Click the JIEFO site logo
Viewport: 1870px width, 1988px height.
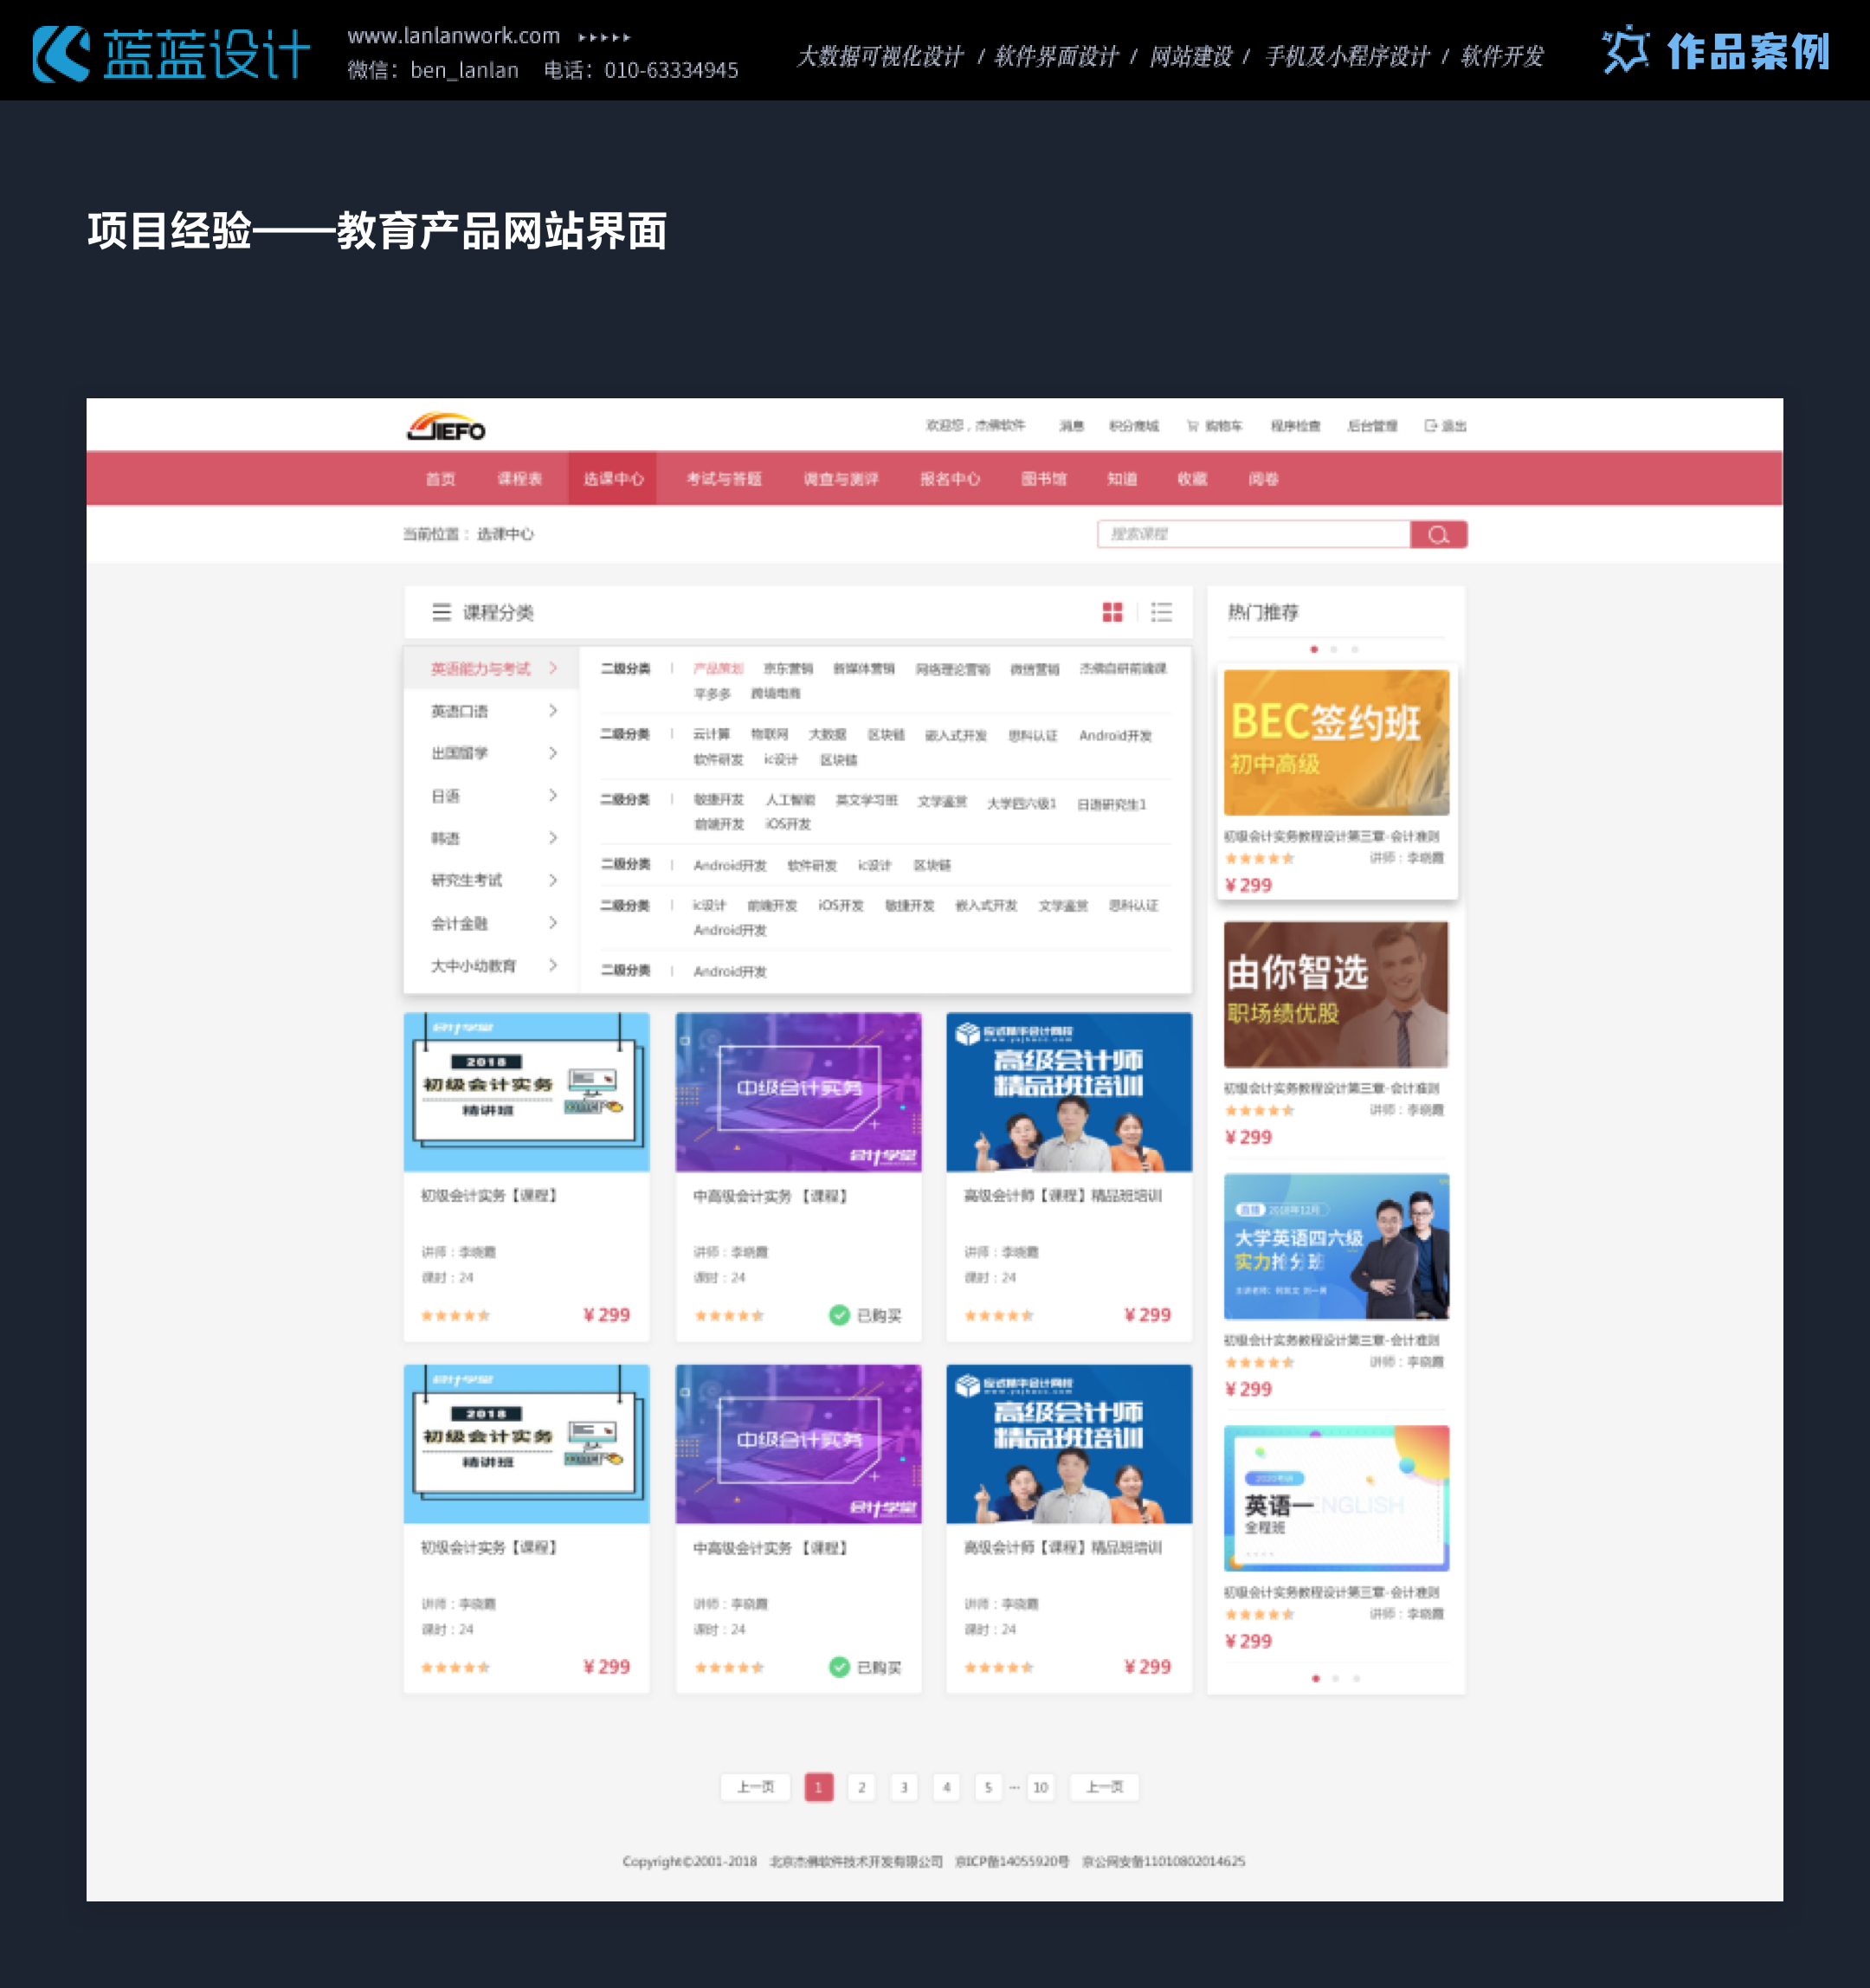(x=445, y=427)
